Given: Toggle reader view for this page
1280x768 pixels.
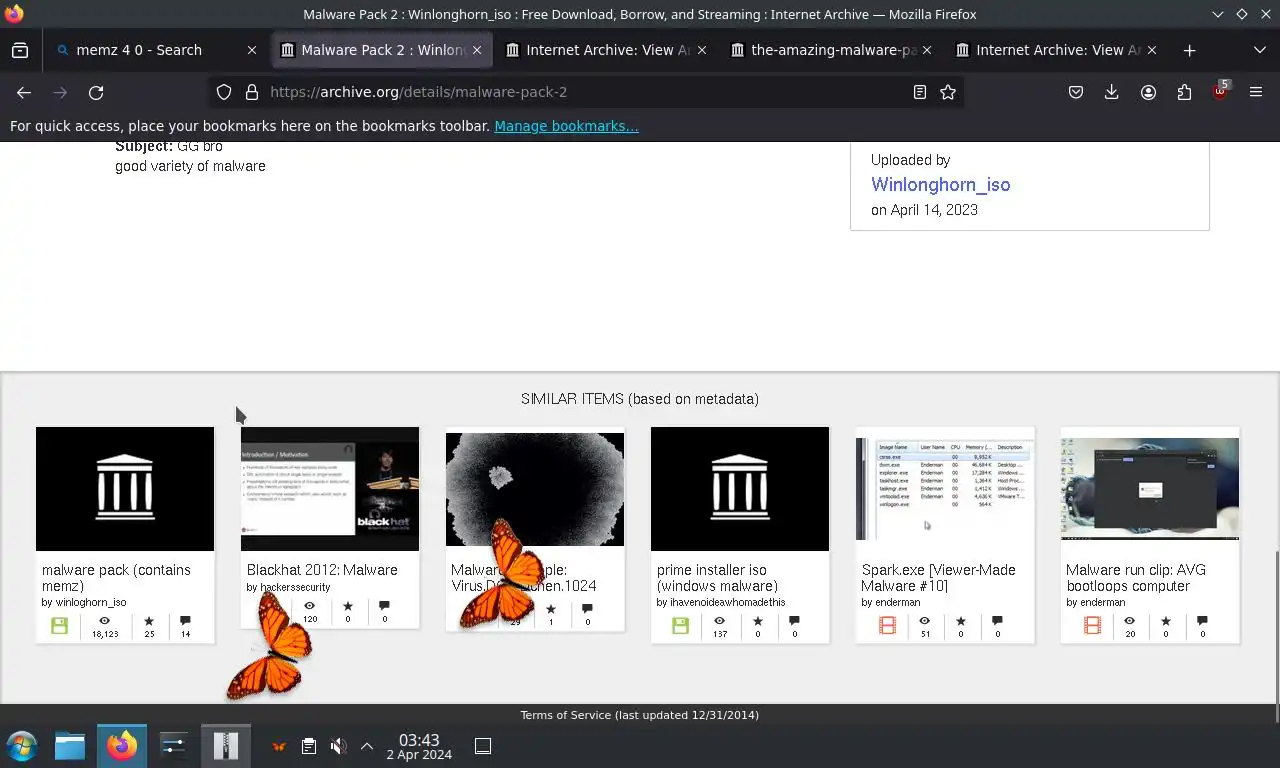Looking at the screenshot, I should 919,92.
